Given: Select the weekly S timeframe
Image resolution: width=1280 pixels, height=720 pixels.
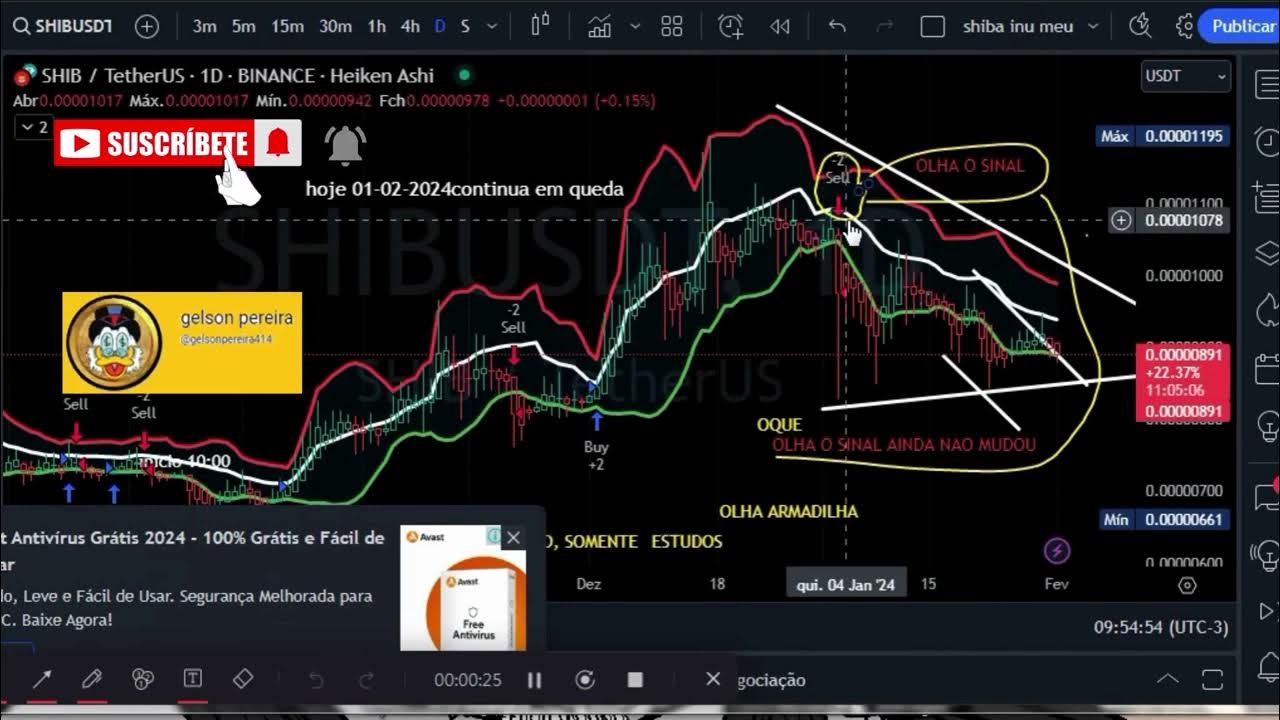Looking at the screenshot, I should point(465,27).
